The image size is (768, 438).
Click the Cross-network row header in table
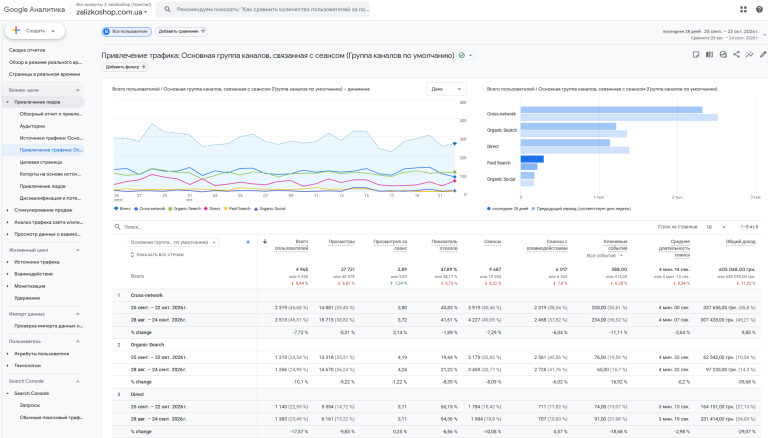pos(146,295)
